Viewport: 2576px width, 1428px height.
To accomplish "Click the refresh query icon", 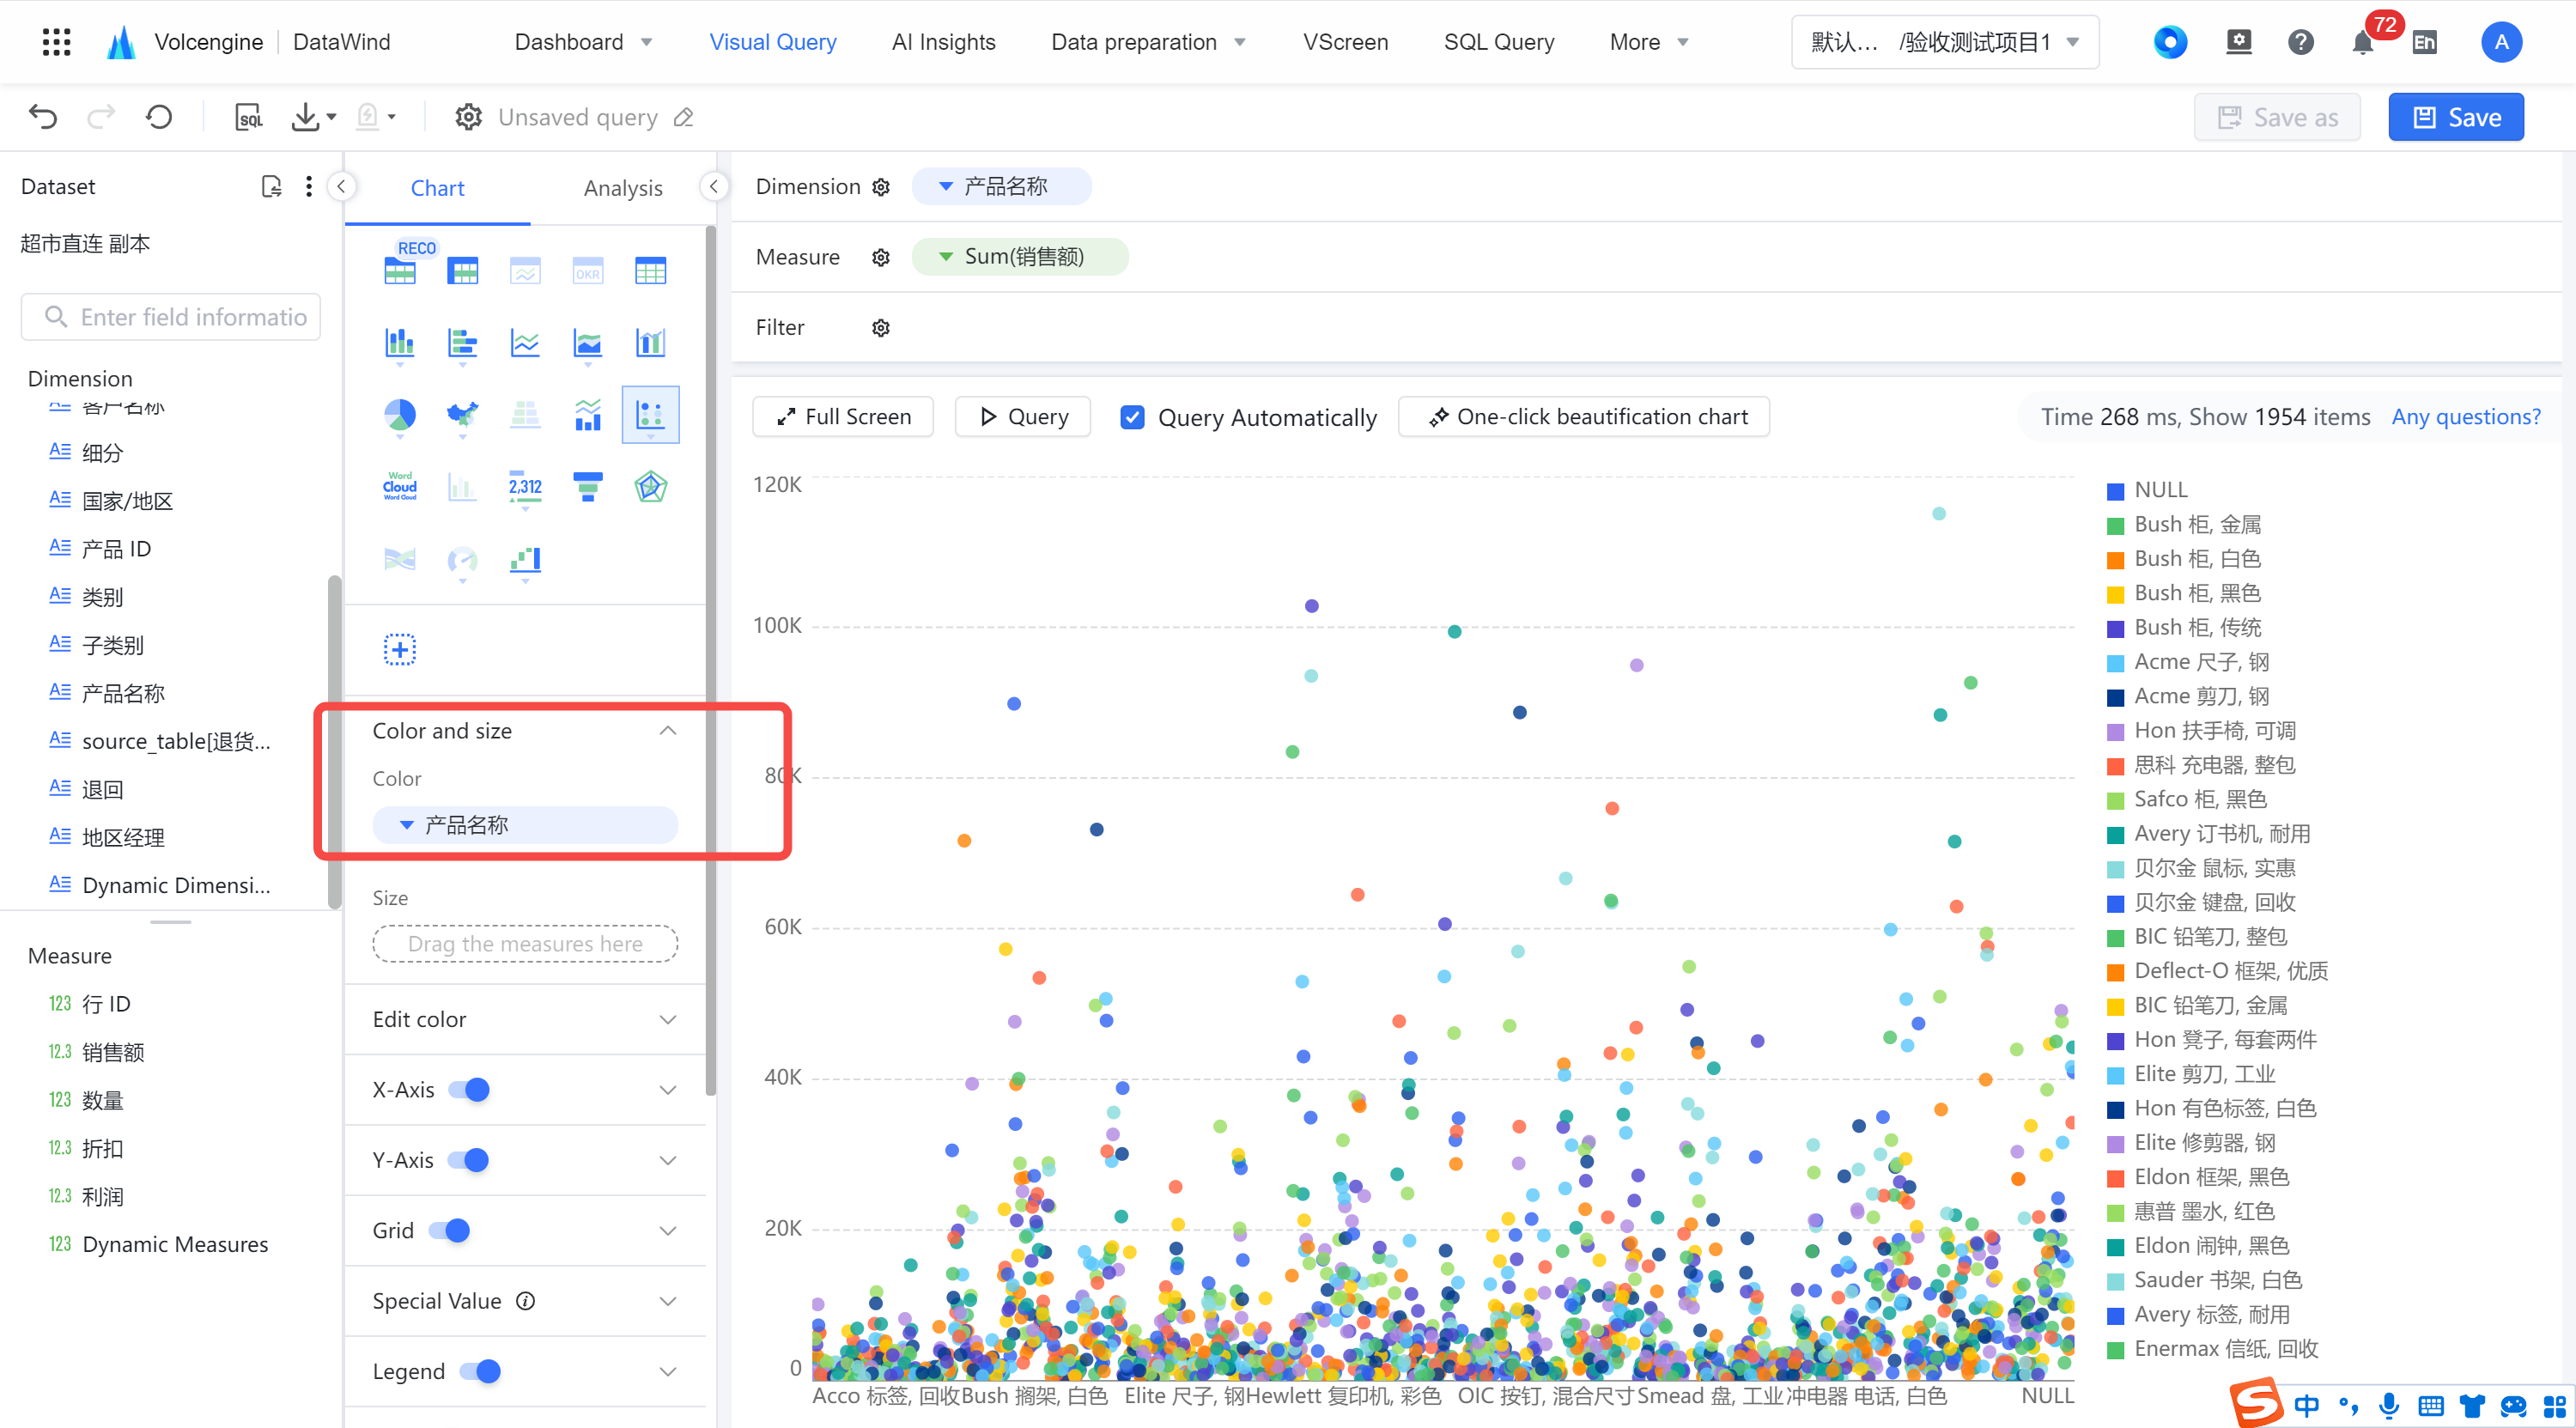I will point(159,117).
